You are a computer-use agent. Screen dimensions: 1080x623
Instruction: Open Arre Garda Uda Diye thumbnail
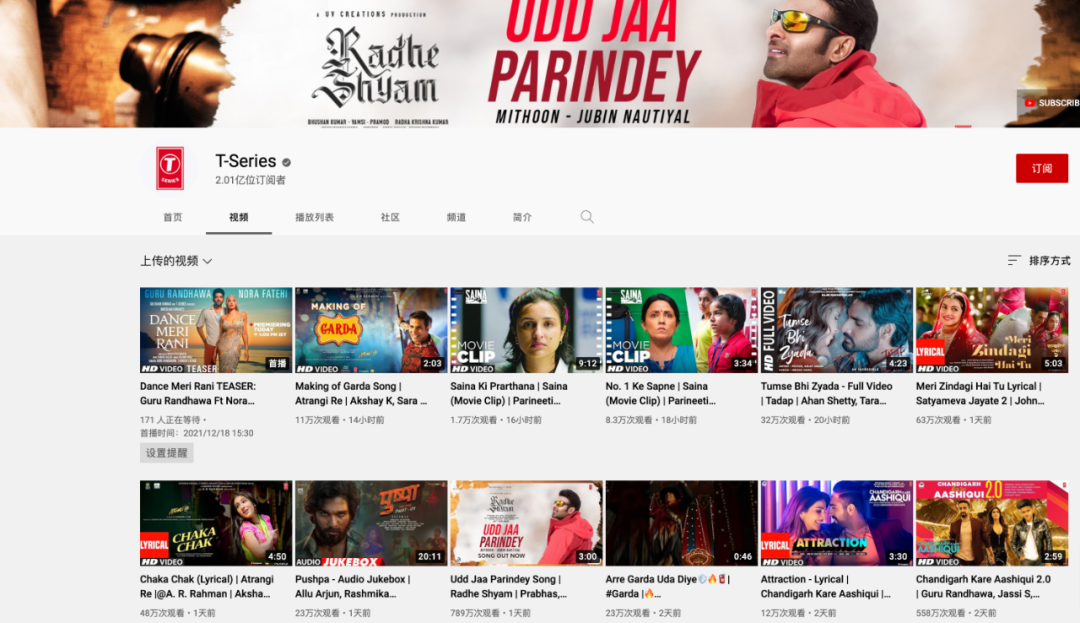(x=681, y=523)
